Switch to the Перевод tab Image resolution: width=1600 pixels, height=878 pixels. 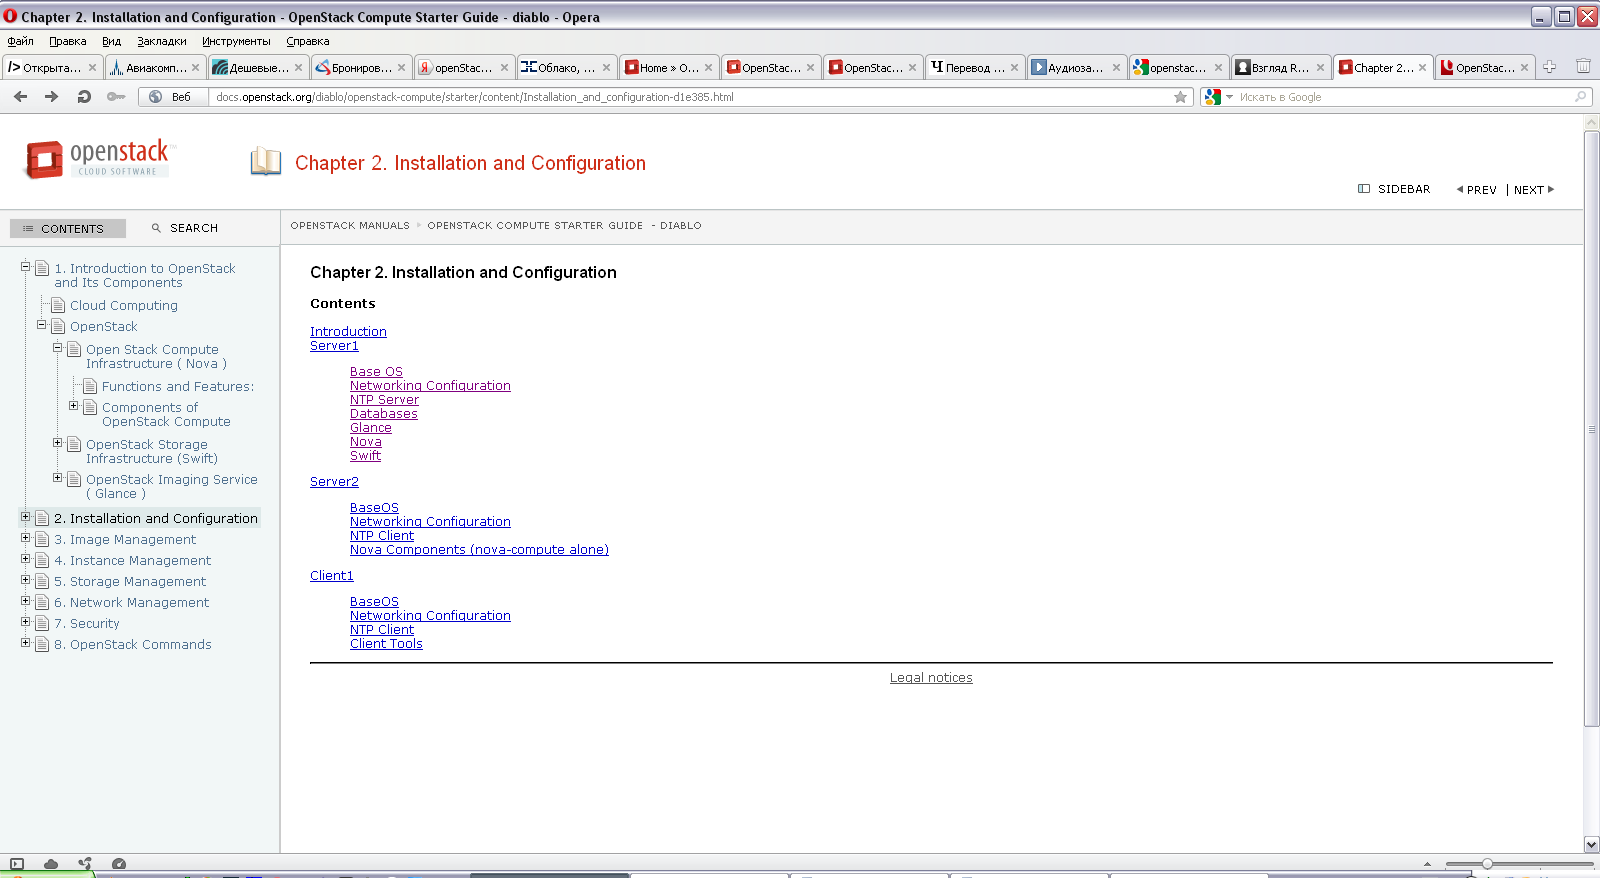pos(975,67)
